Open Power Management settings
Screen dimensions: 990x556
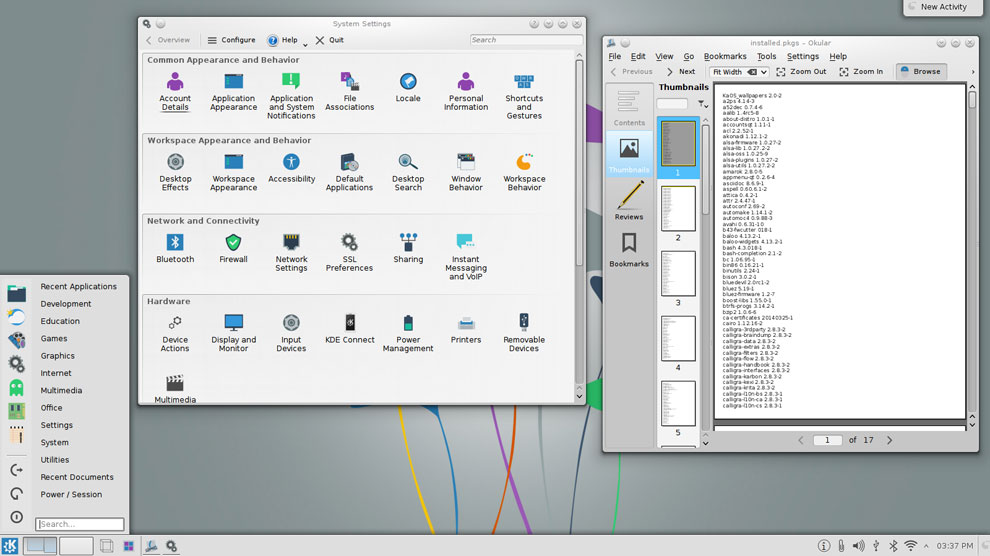[x=408, y=333]
